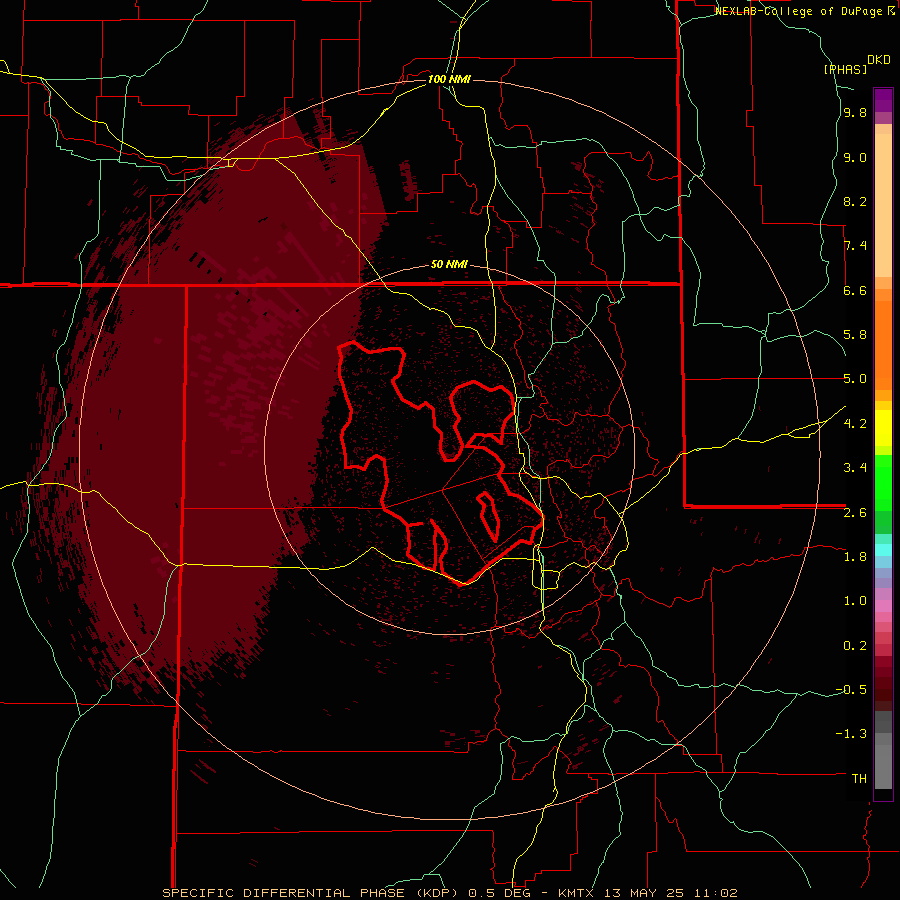
Task: Click the purple band topping the color scale
Action: tap(883, 100)
